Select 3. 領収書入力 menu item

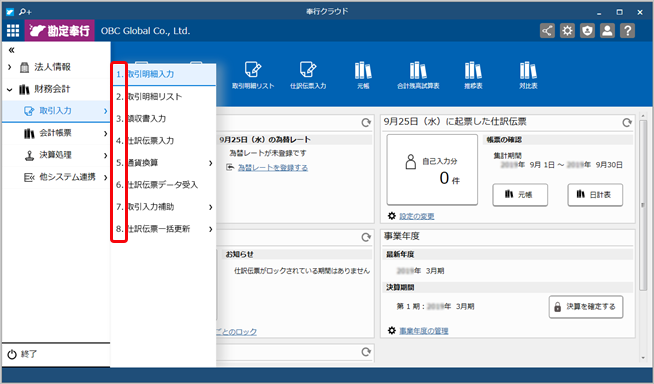(x=164, y=119)
